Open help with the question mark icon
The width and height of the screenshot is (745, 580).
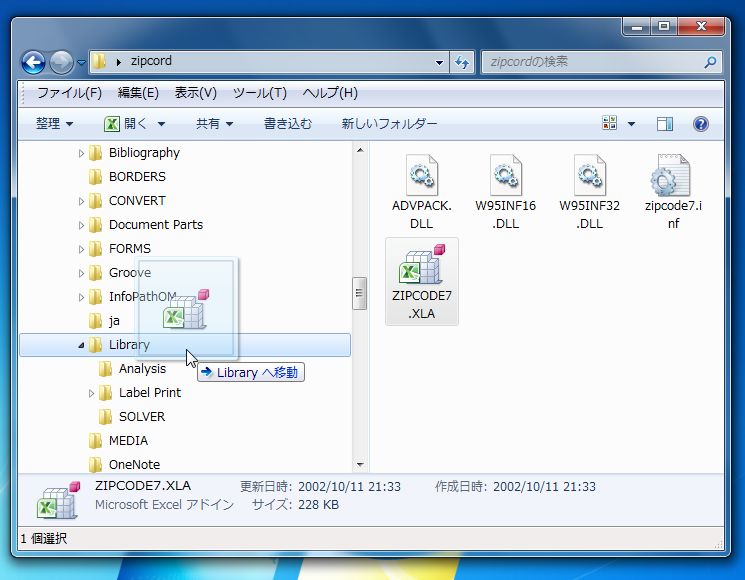coord(701,124)
